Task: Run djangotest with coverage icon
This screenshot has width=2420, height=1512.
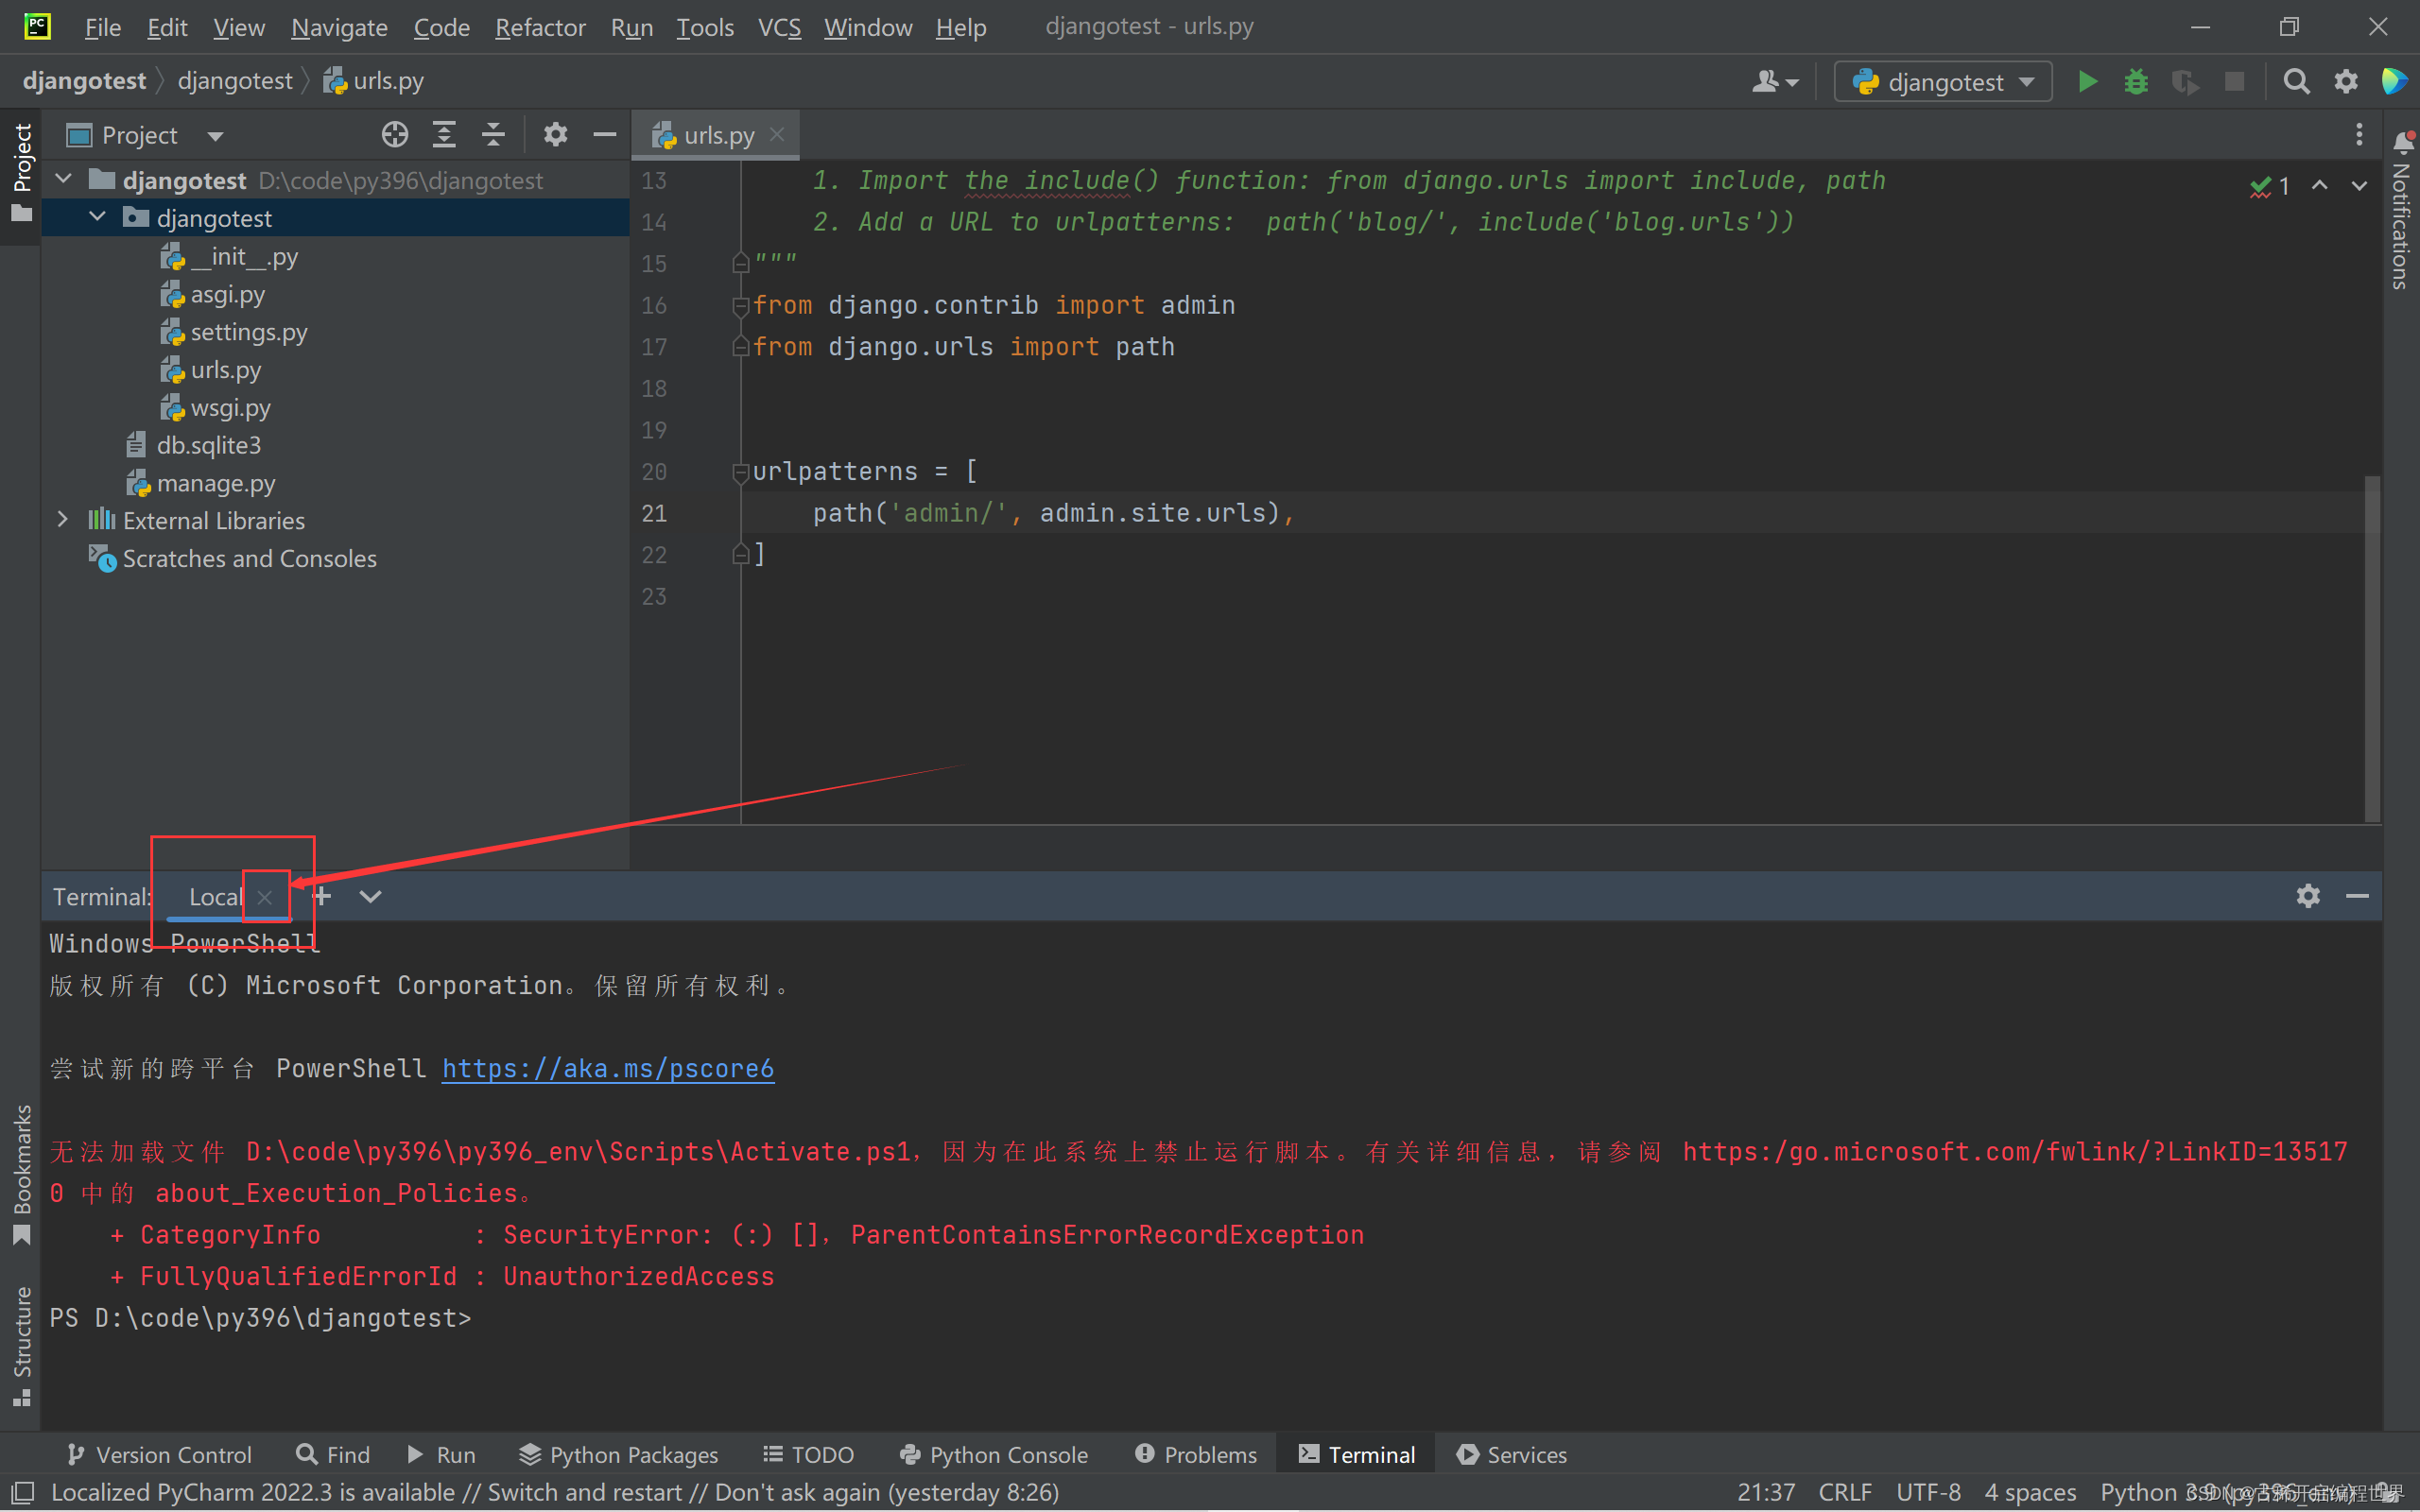Action: pos(2185,81)
